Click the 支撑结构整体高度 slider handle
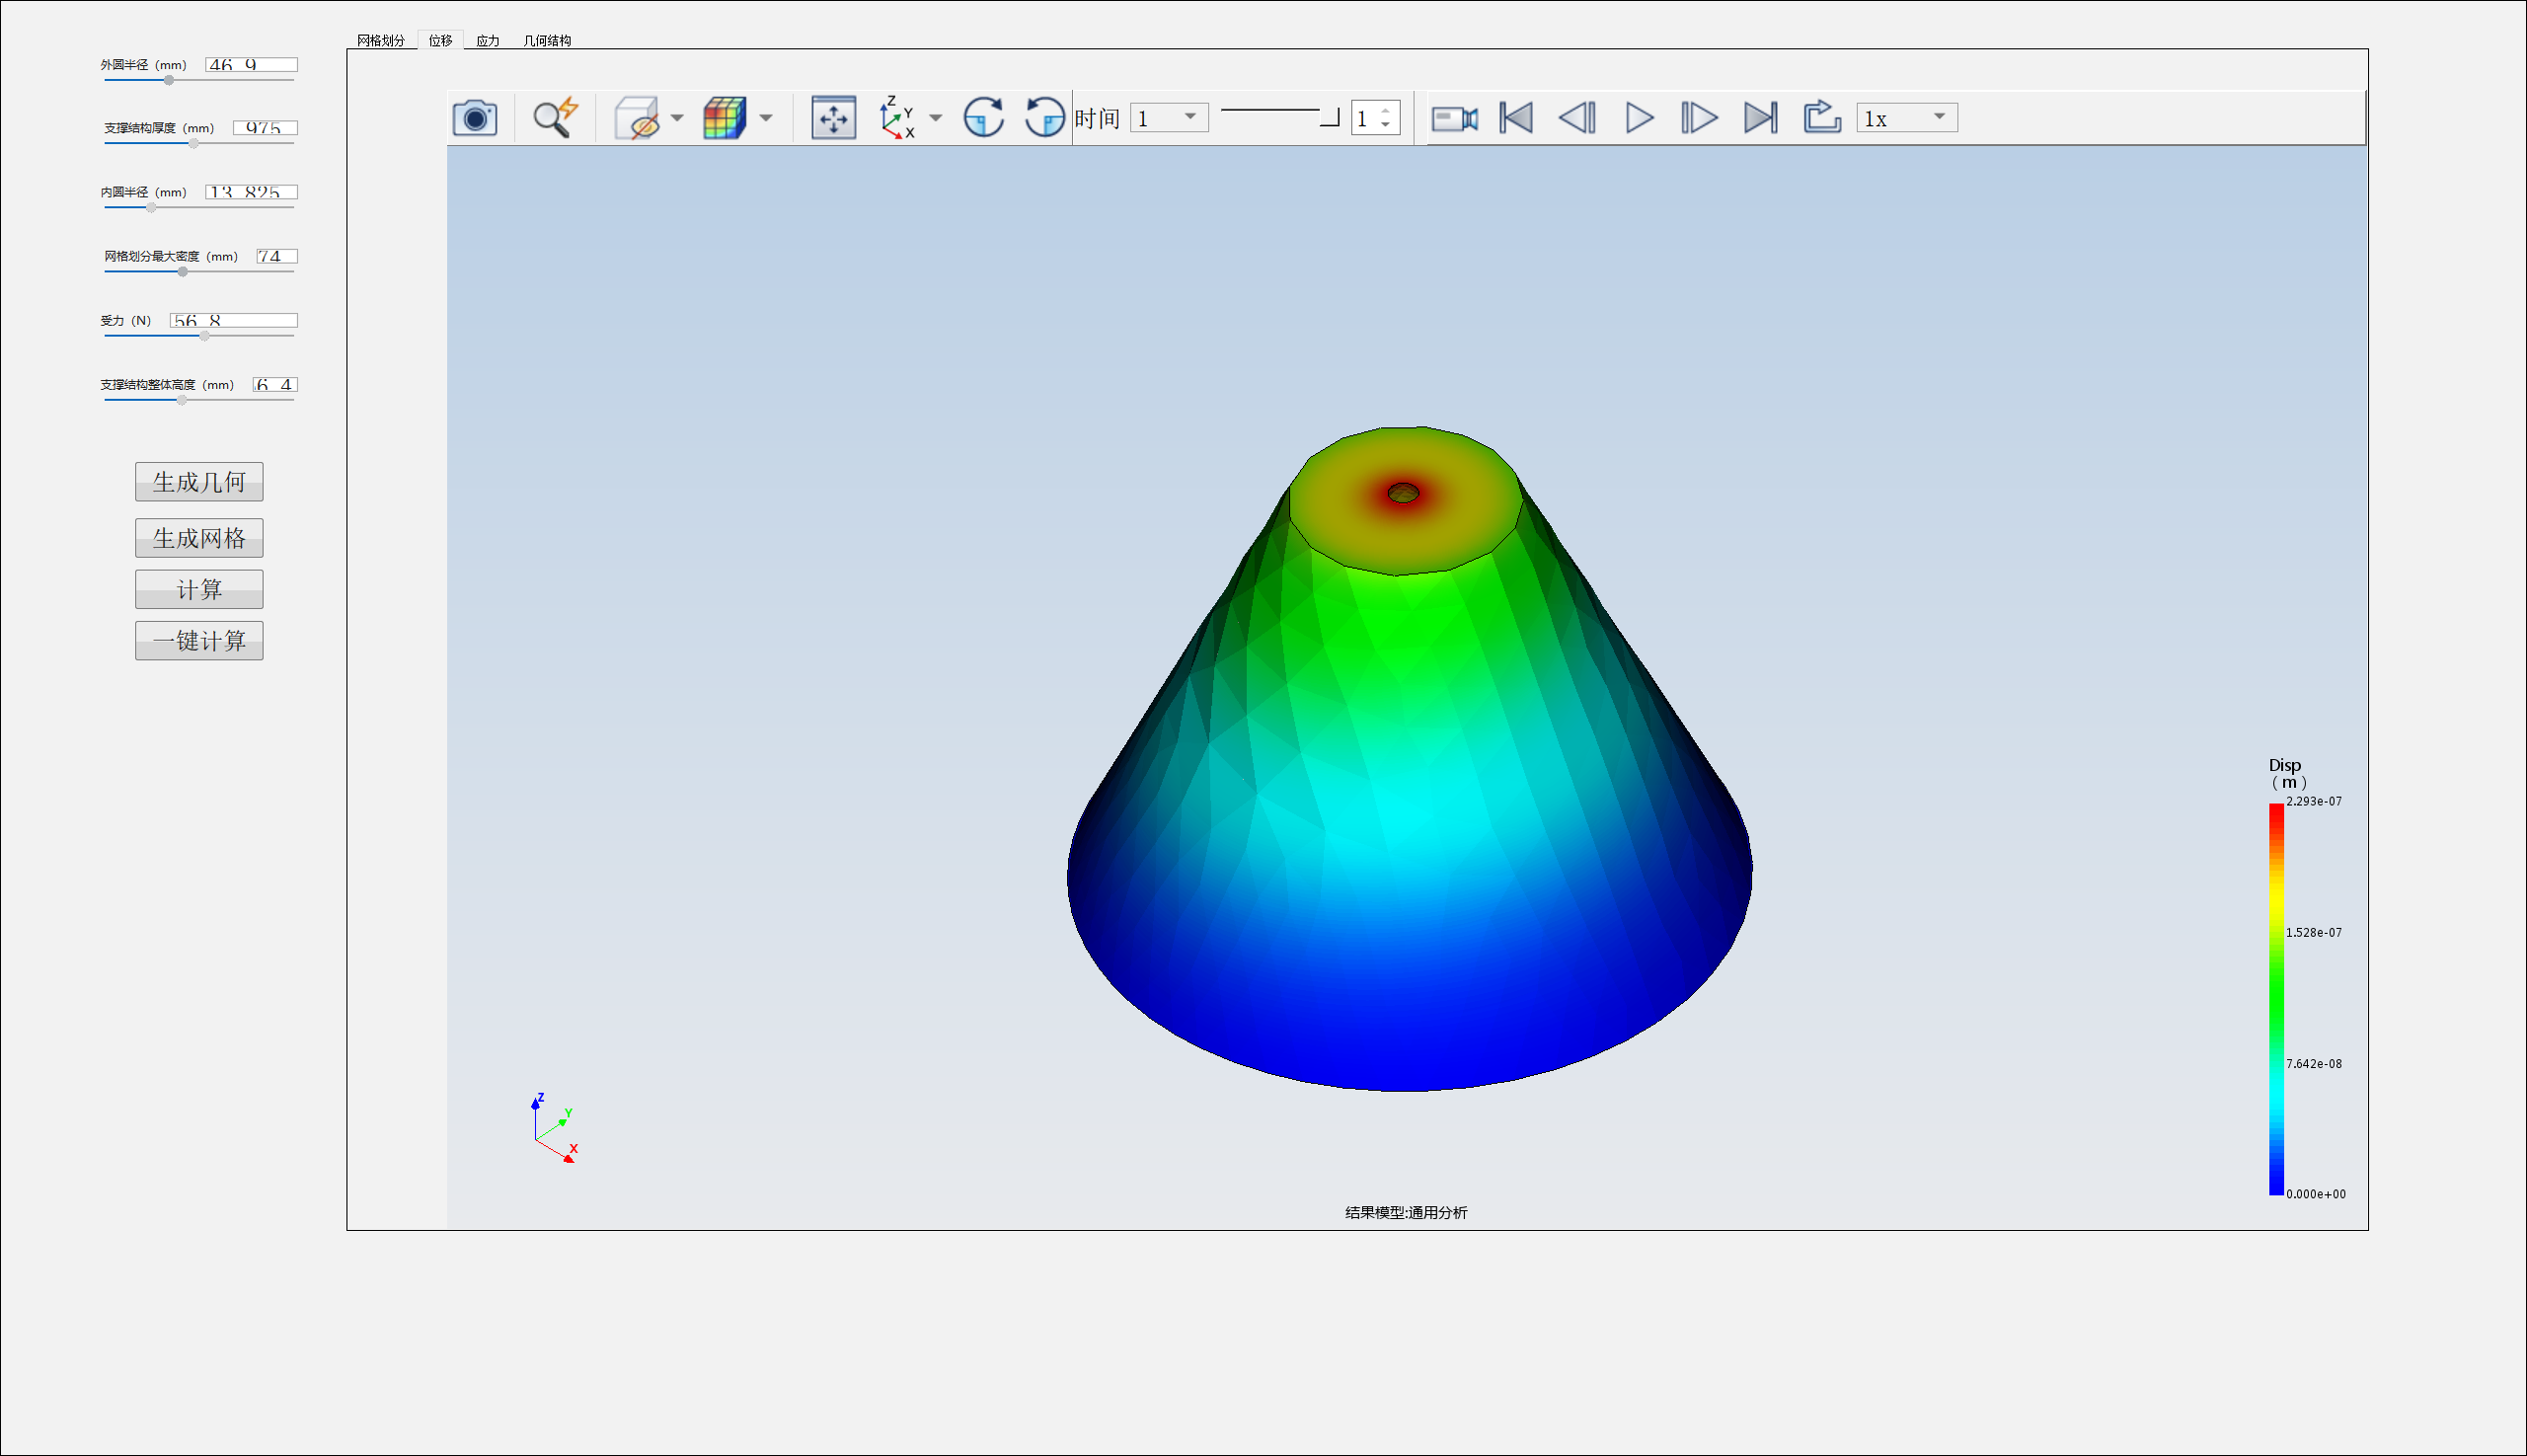 tap(182, 400)
